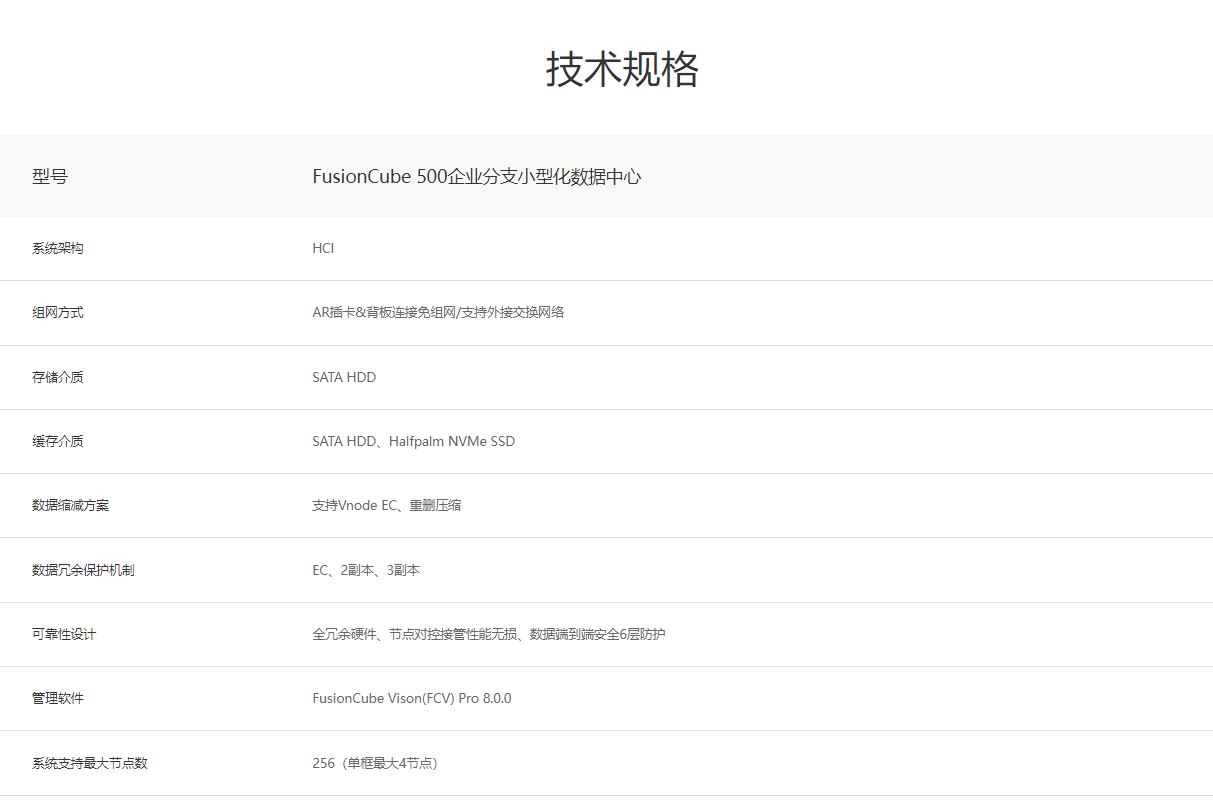This screenshot has height=802, width=1213.
Task: Select 支持Vnode EC、重删压缩 value
Action: pyautogui.click(x=387, y=505)
